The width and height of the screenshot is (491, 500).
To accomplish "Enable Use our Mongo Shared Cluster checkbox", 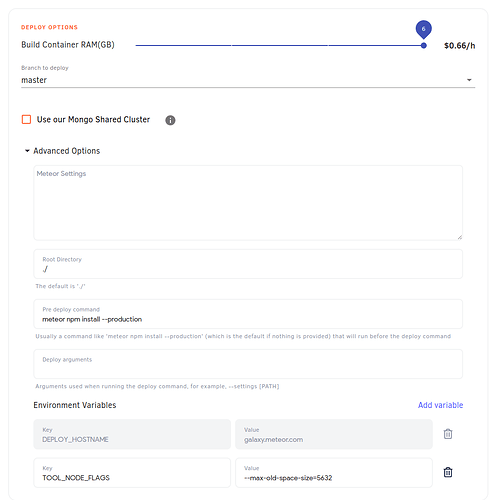I will coord(26,119).
